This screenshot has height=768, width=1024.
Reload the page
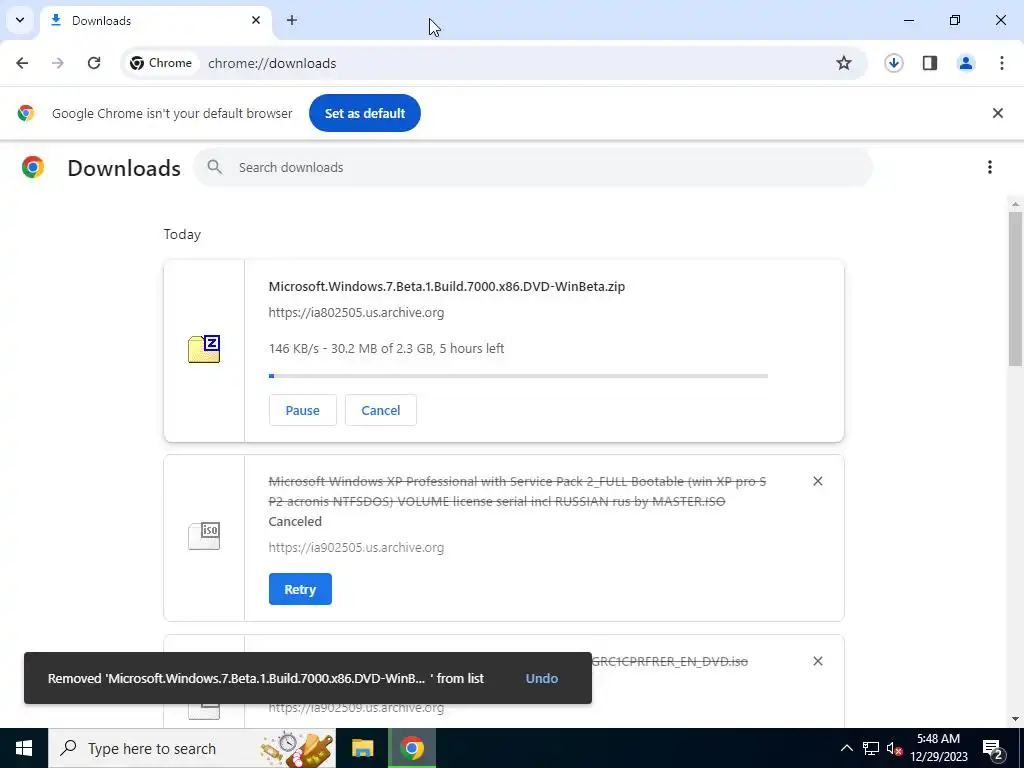click(x=94, y=63)
